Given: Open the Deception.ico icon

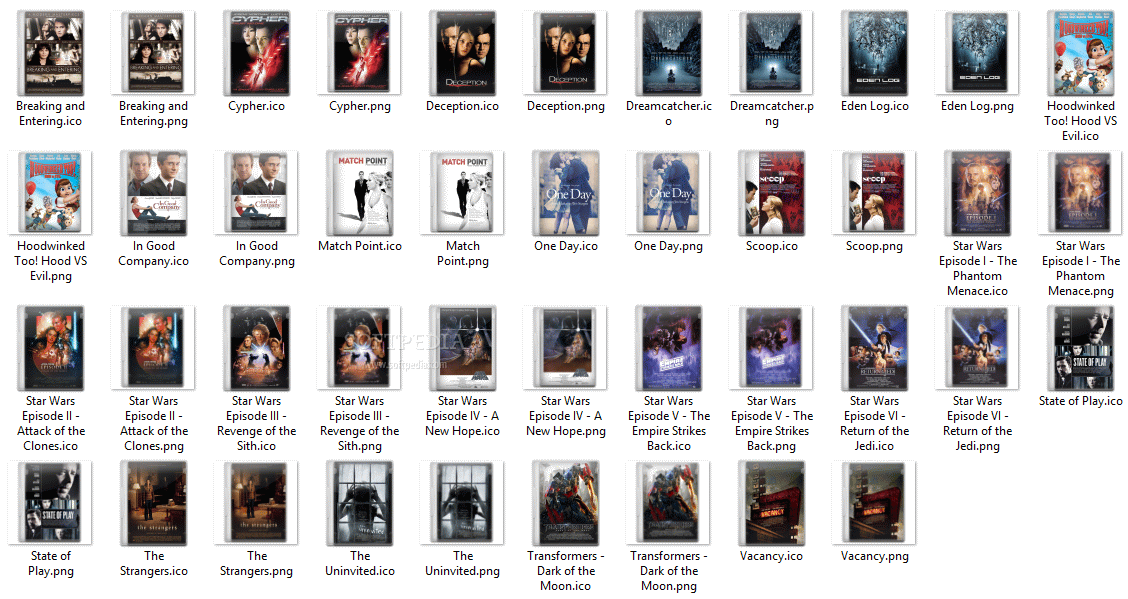Looking at the screenshot, I should point(463,52).
